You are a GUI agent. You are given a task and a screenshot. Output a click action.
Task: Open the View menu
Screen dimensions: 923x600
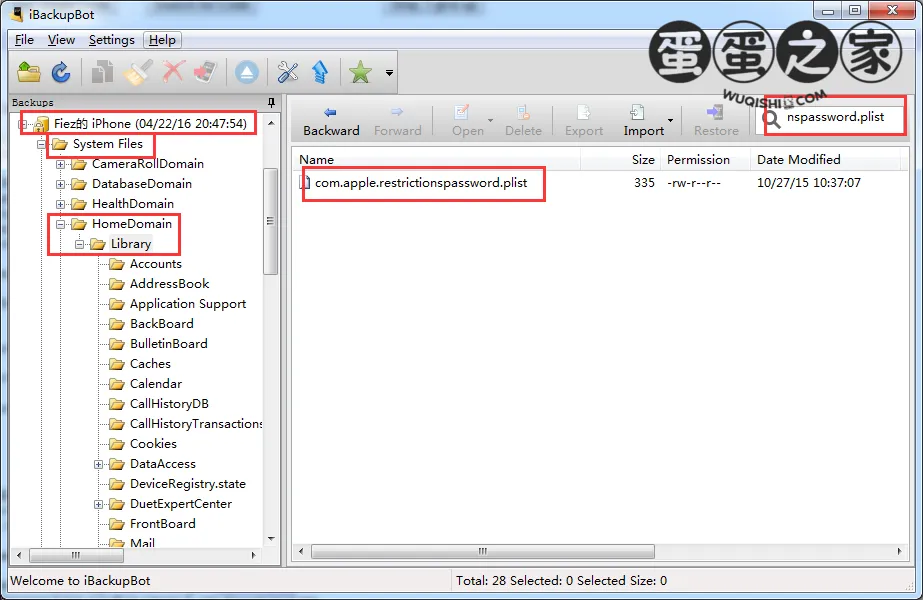pos(61,39)
